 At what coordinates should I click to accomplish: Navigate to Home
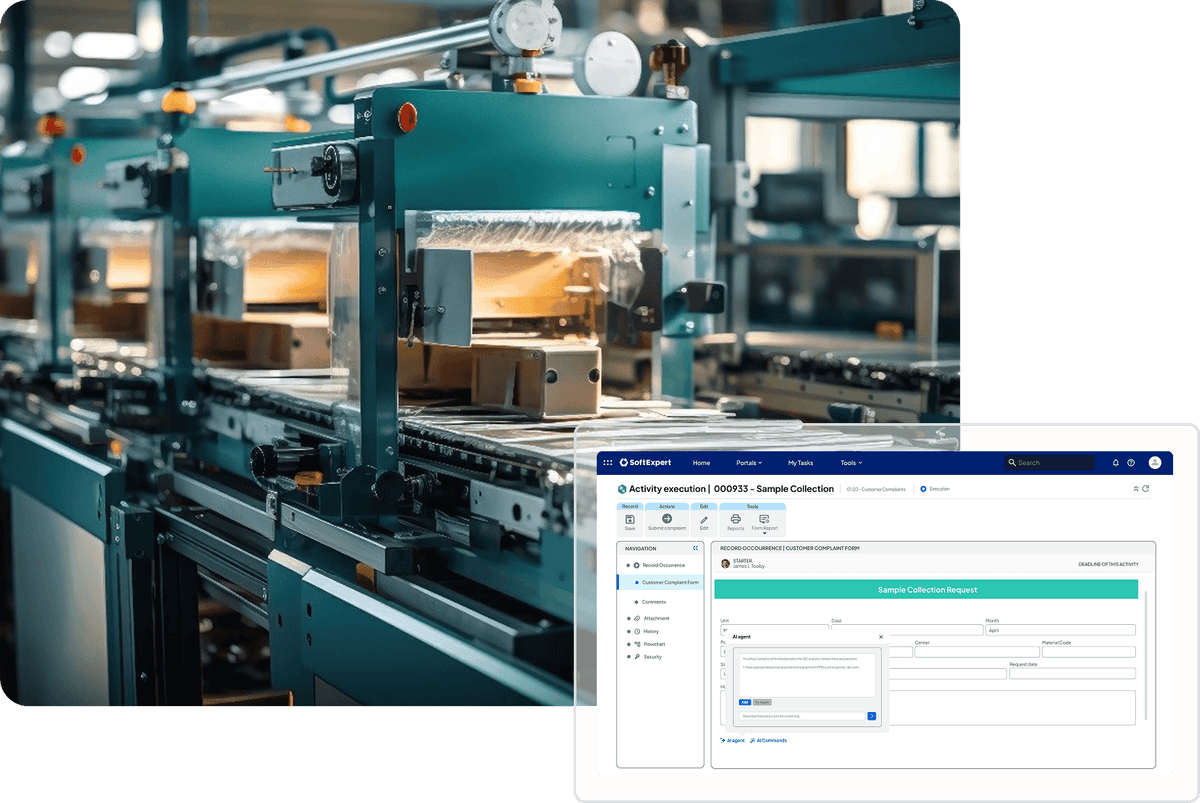click(701, 463)
